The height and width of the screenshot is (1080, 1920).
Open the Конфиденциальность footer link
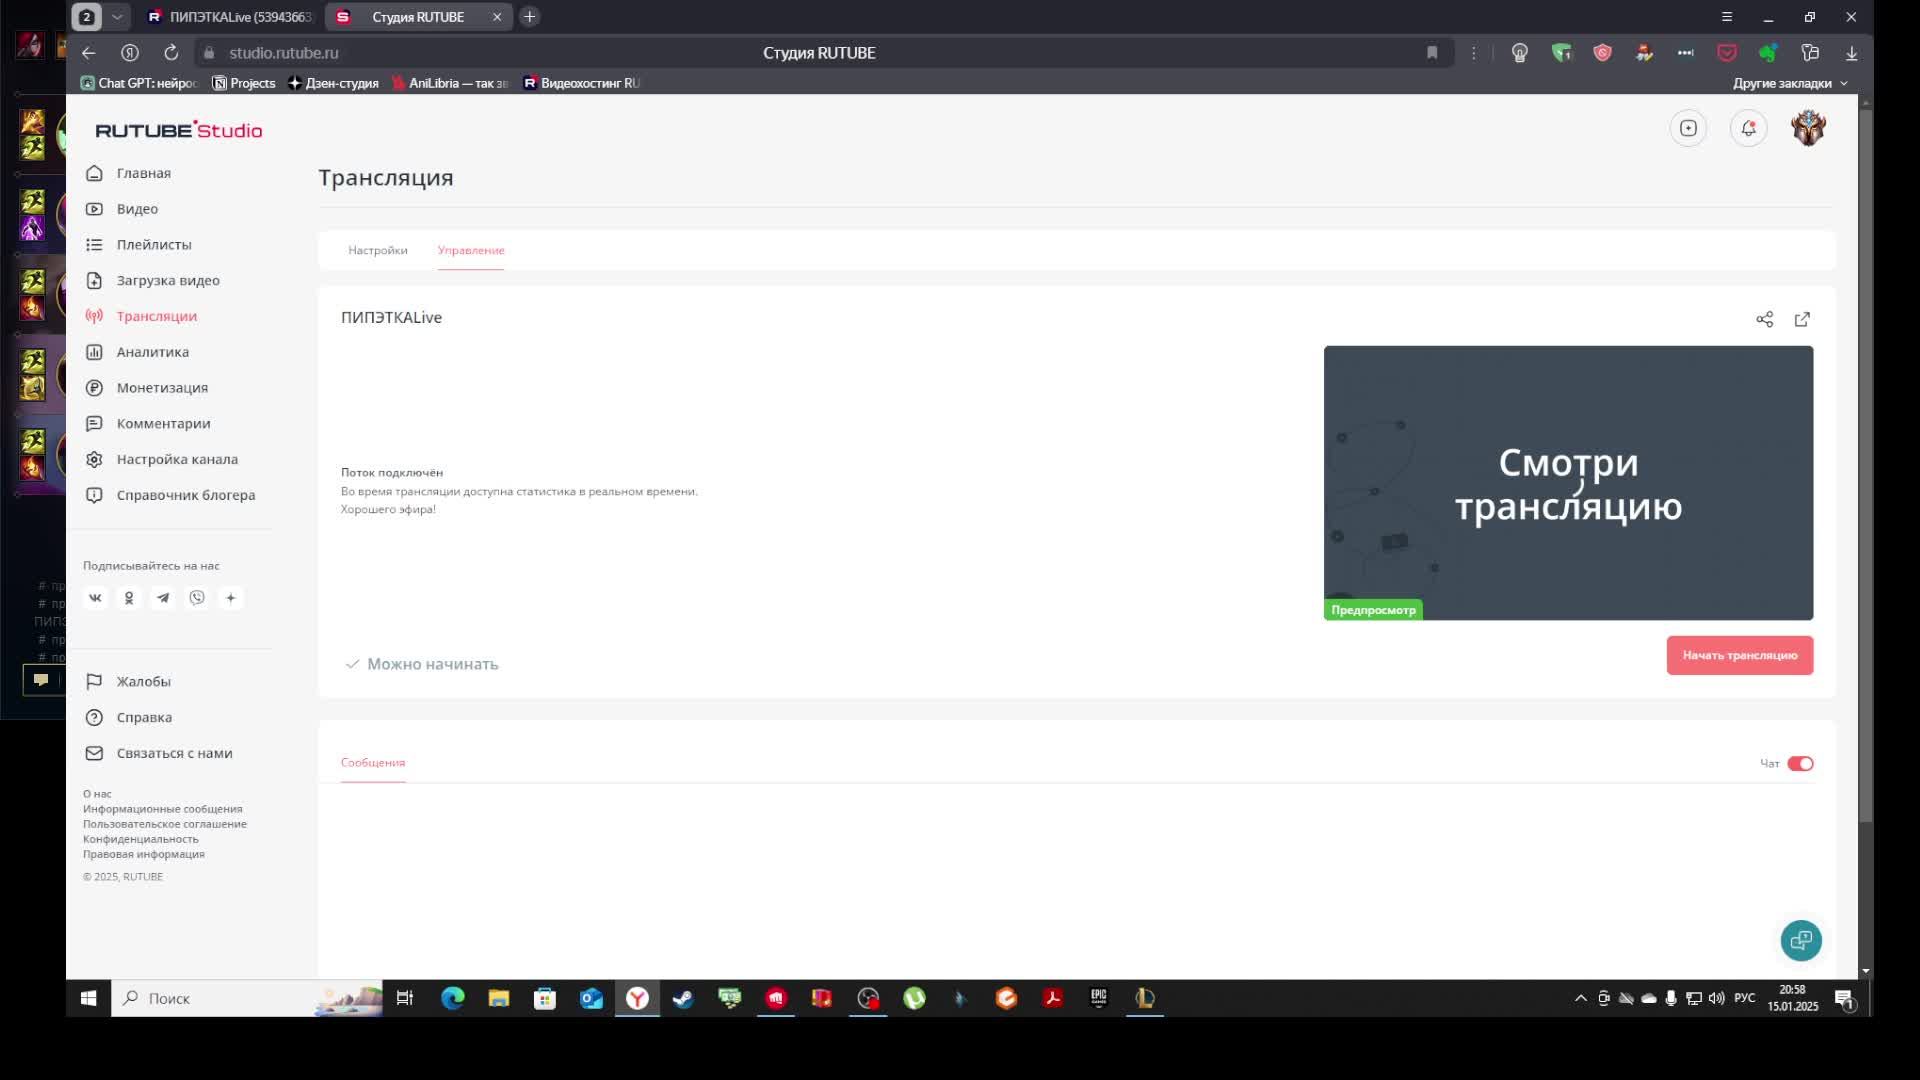pyautogui.click(x=141, y=839)
